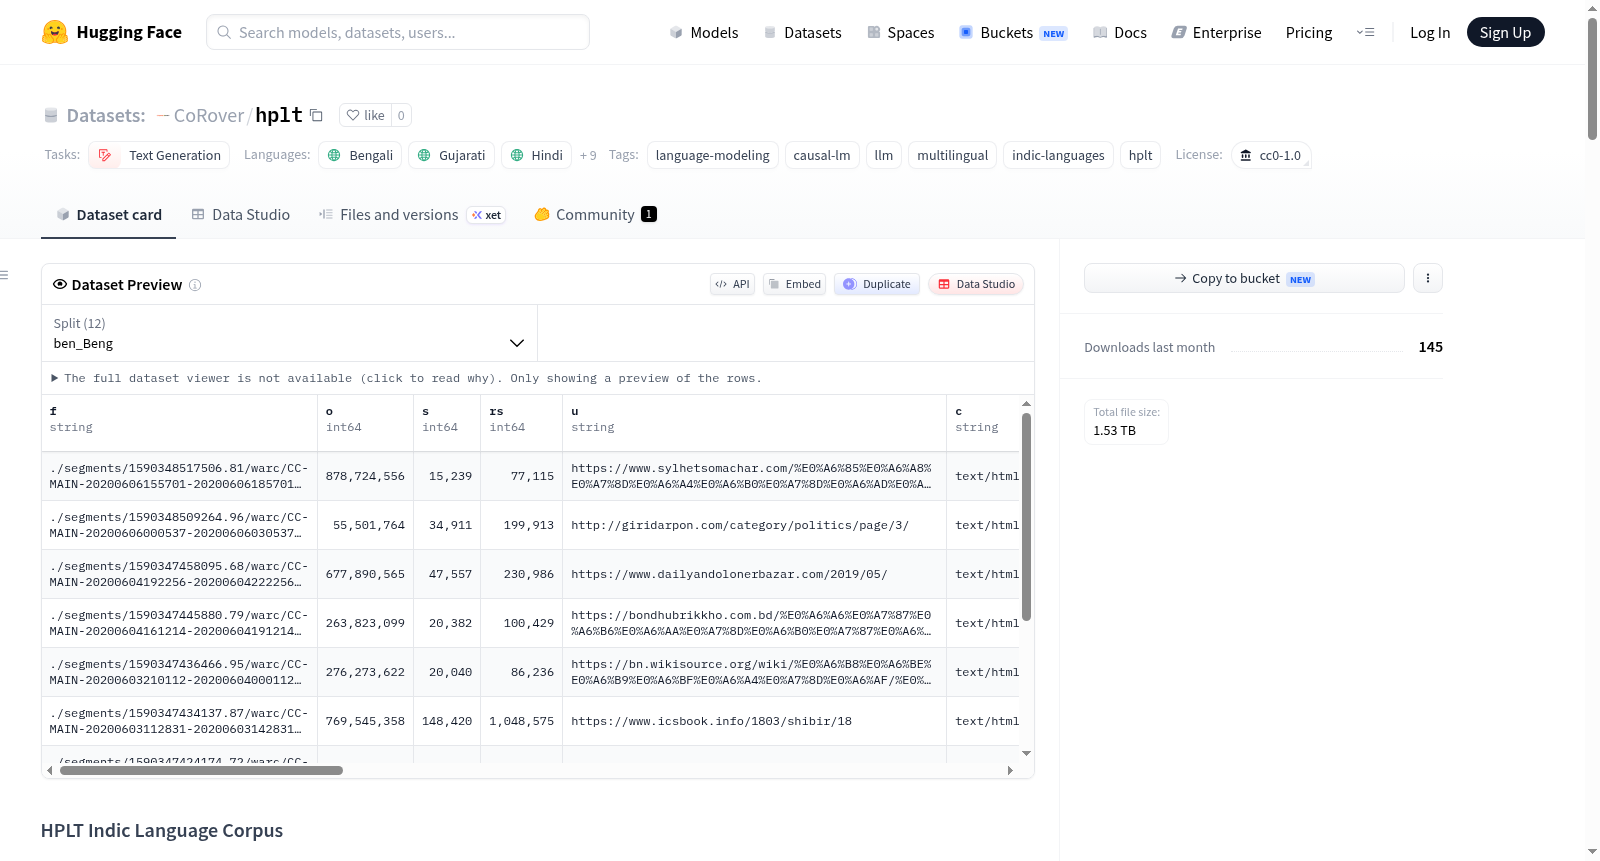Screen dimensions: 1600x861
Task: Switch to the Community tab
Action: click(x=595, y=215)
